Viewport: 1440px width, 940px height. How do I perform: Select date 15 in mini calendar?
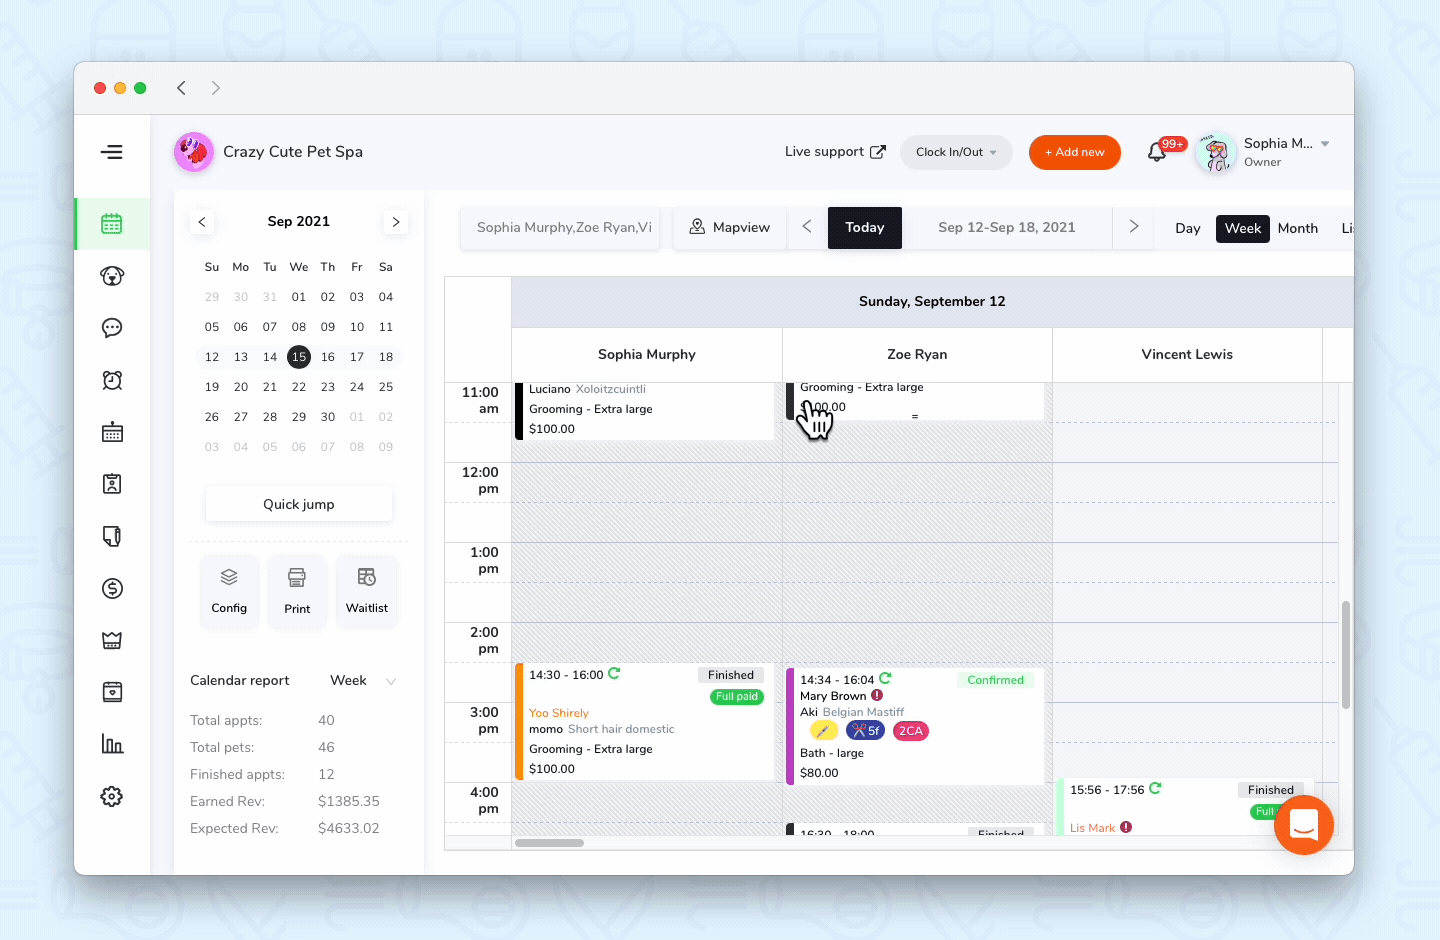299,357
